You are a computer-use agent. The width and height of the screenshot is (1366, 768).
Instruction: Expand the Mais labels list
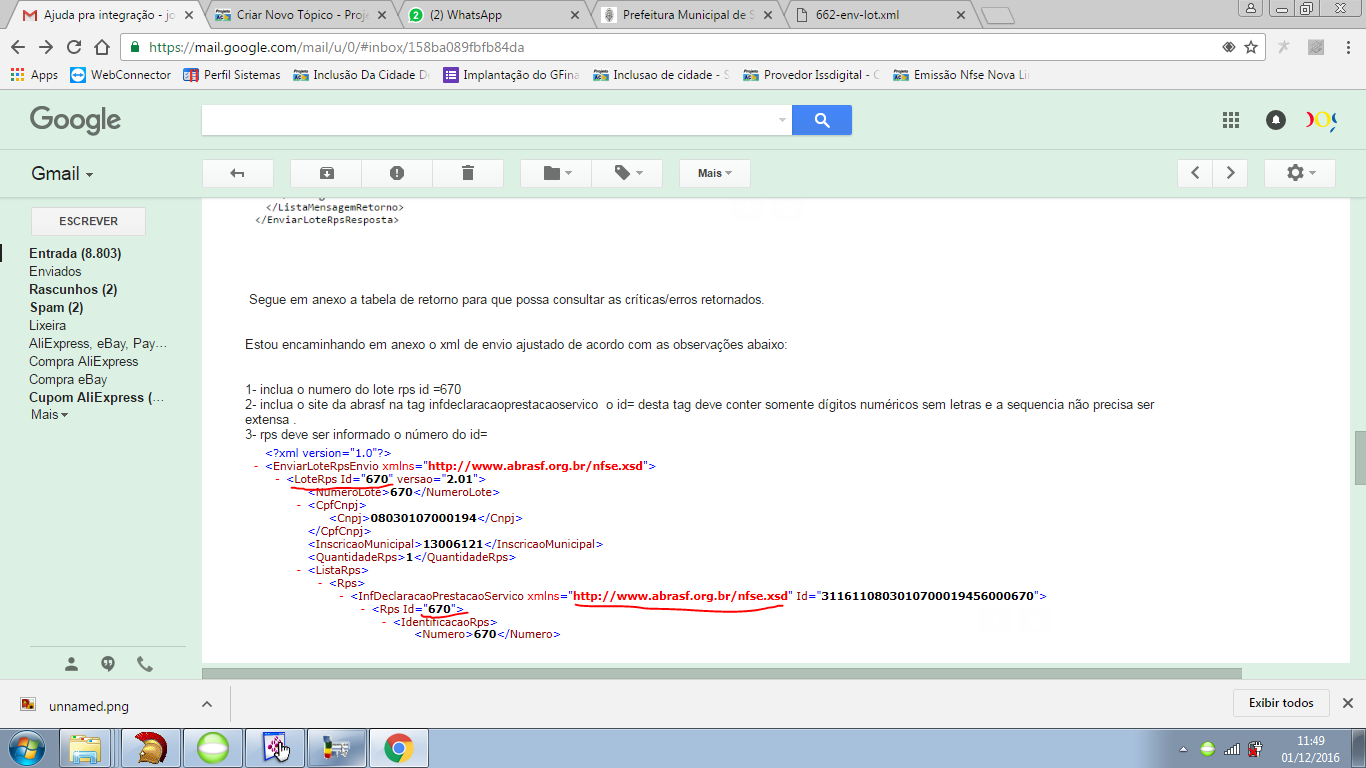point(49,415)
